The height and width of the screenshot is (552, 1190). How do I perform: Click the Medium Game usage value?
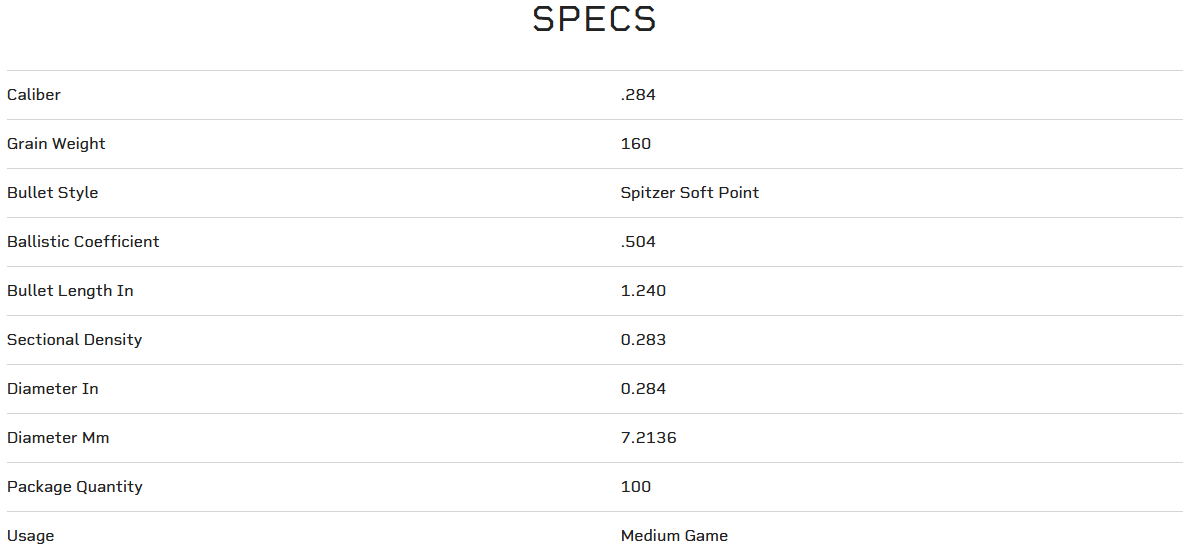click(674, 536)
